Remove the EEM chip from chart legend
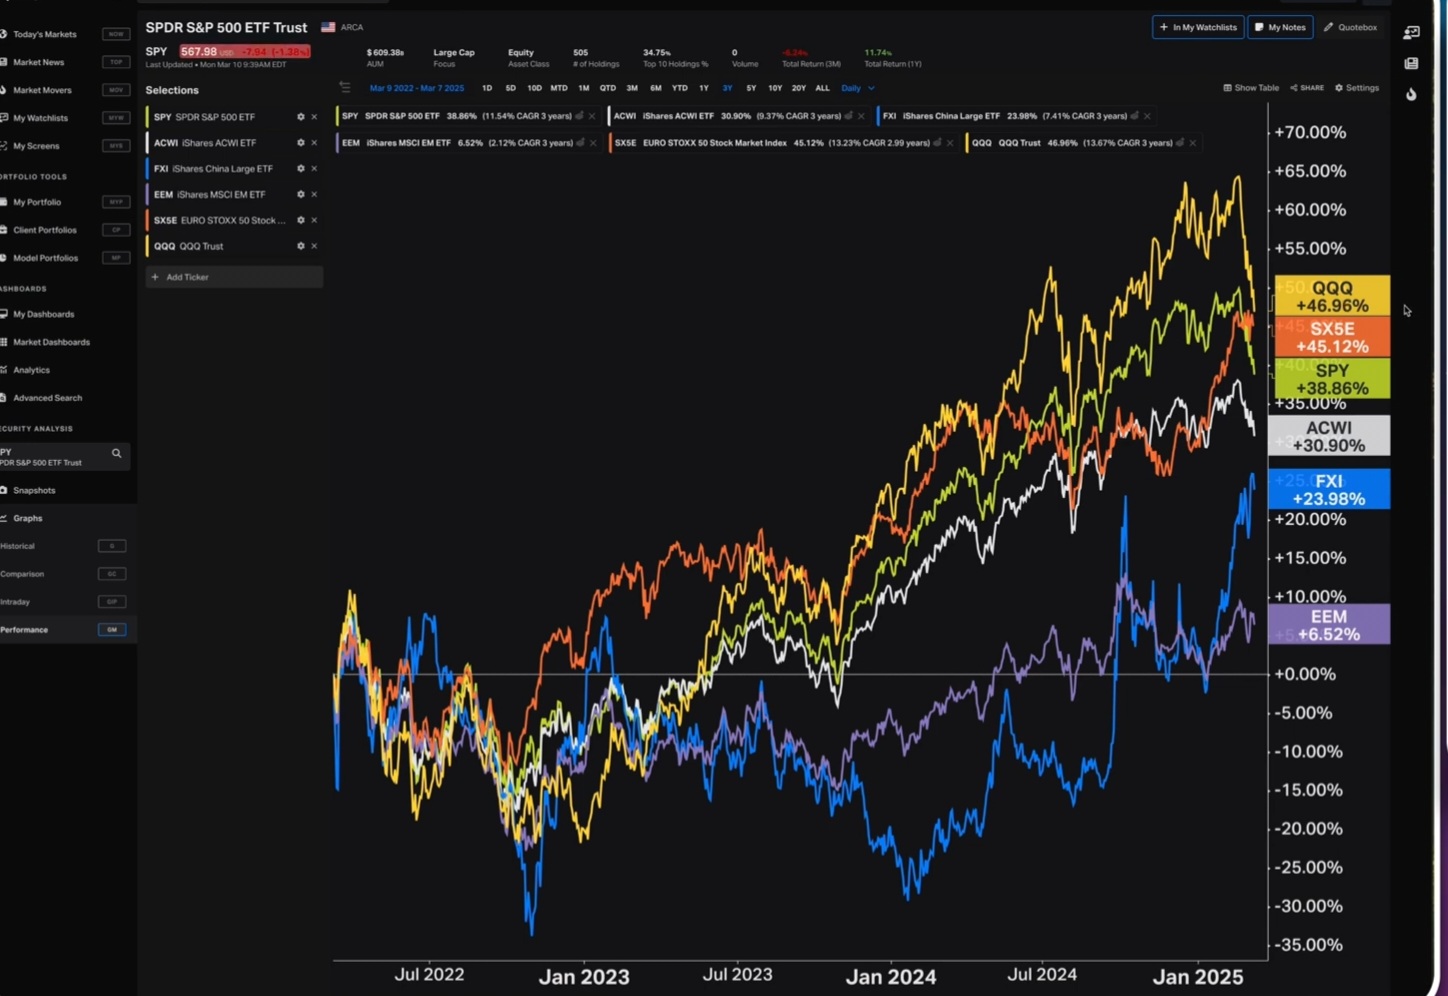Image resolution: width=1448 pixels, height=996 pixels. (x=593, y=143)
